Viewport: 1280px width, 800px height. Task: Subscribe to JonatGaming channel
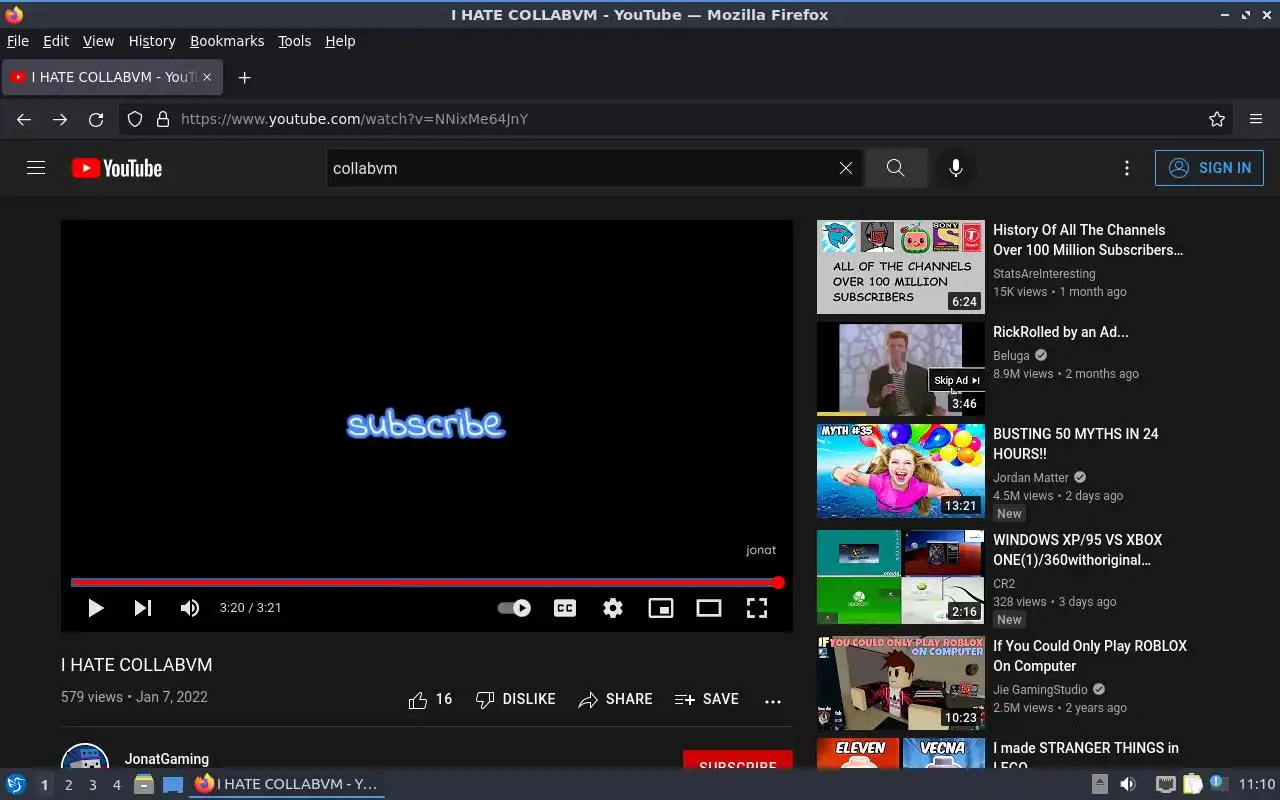[738, 760]
